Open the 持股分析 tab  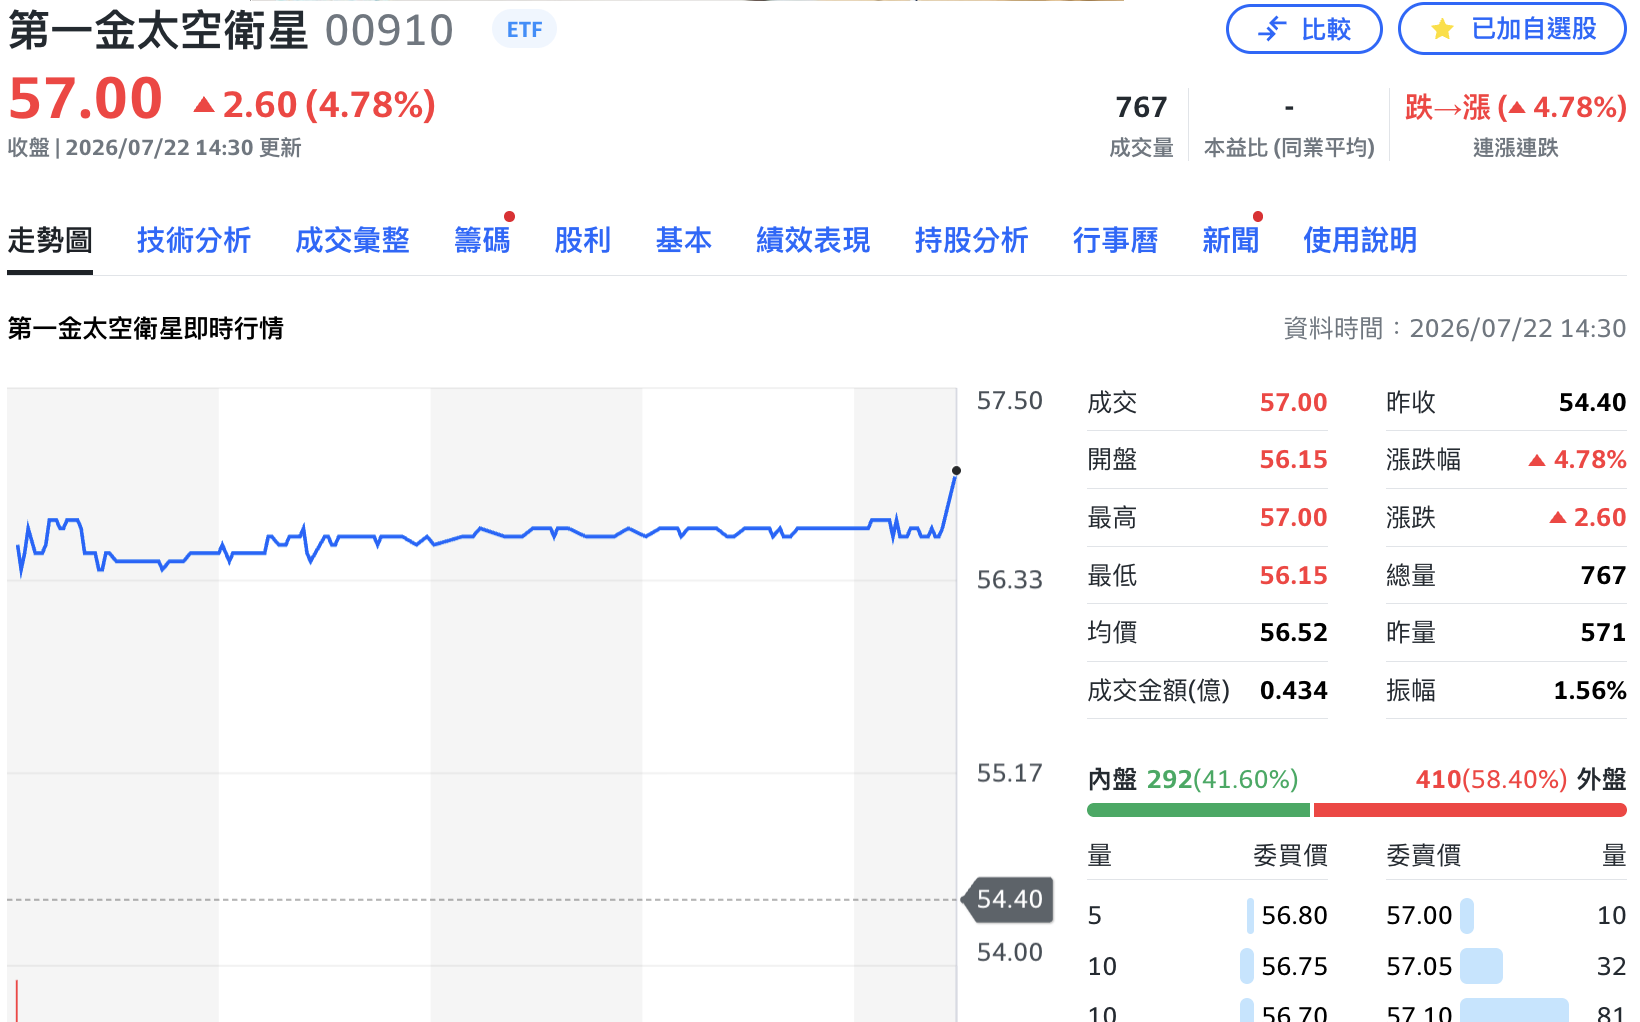[971, 240]
